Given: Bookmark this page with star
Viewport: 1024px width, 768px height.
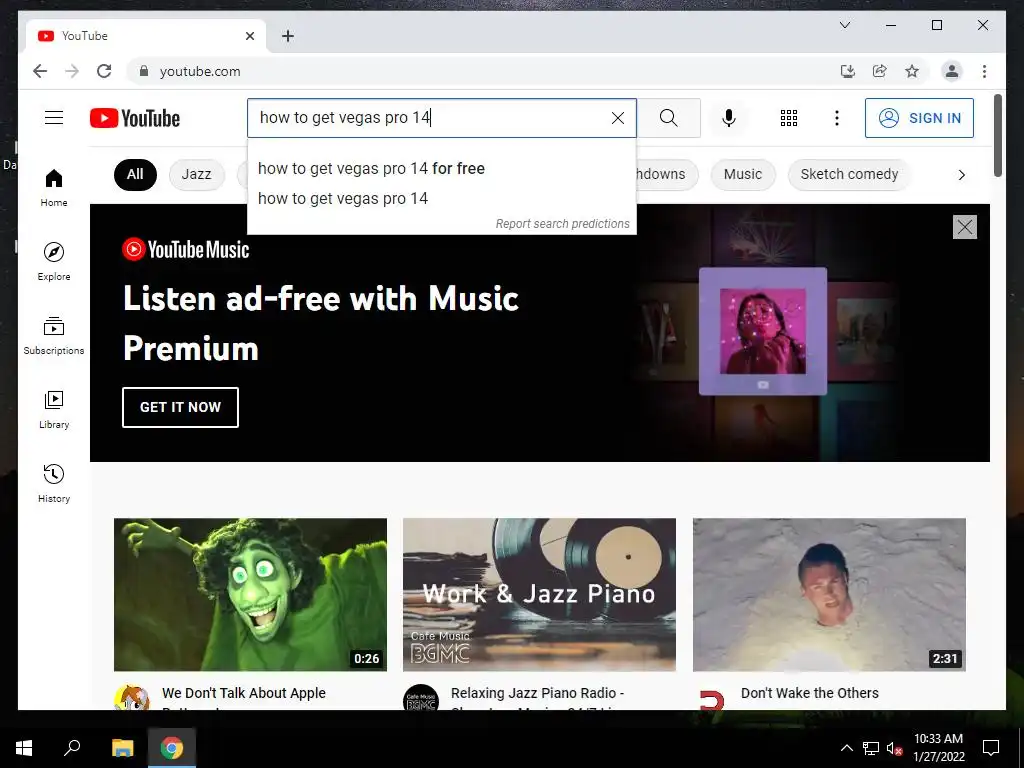Looking at the screenshot, I should (912, 71).
